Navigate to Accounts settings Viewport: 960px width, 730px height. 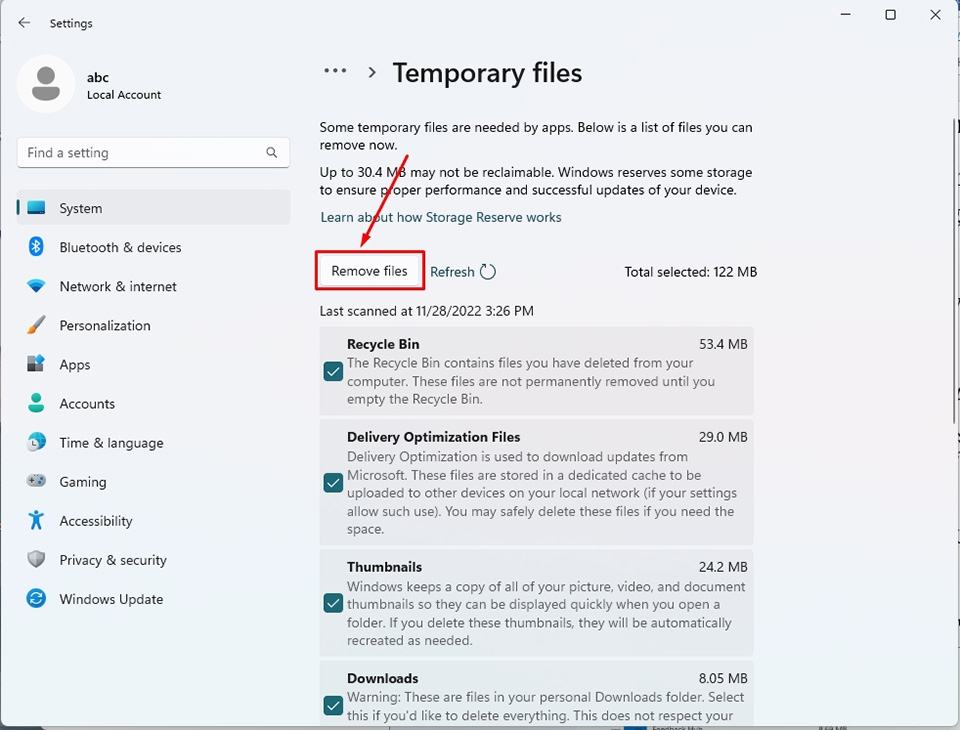pyautogui.click(x=153, y=404)
